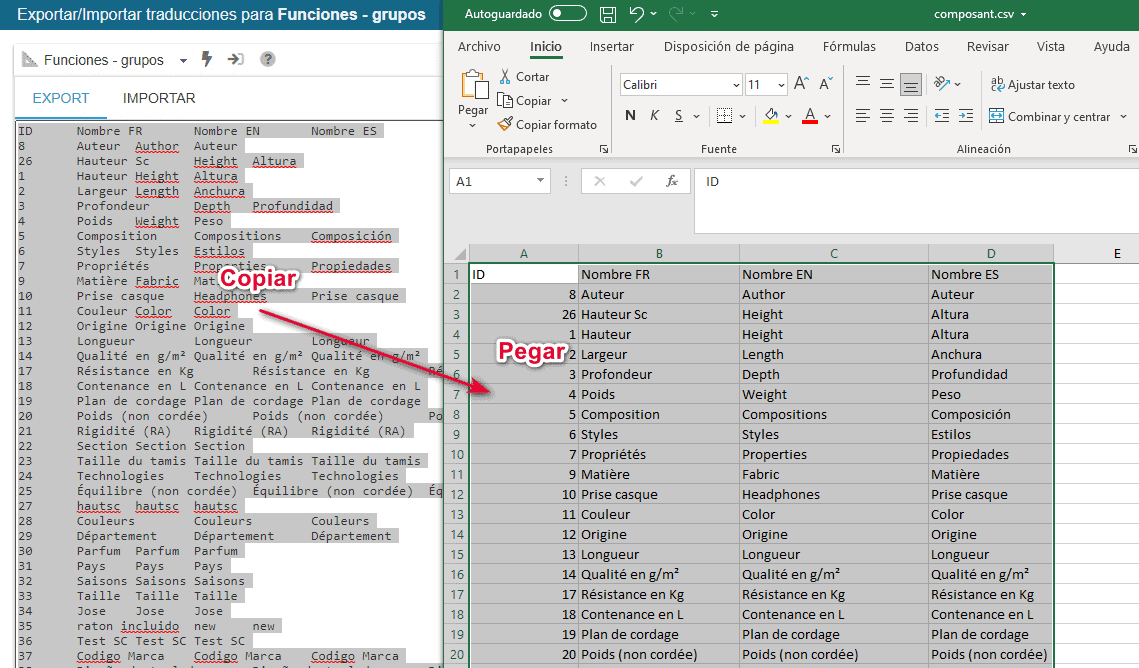Viewport: 1139px width, 668px height.
Task: Click the Copiar formato paintbrush
Action: [x=505, y=125]
